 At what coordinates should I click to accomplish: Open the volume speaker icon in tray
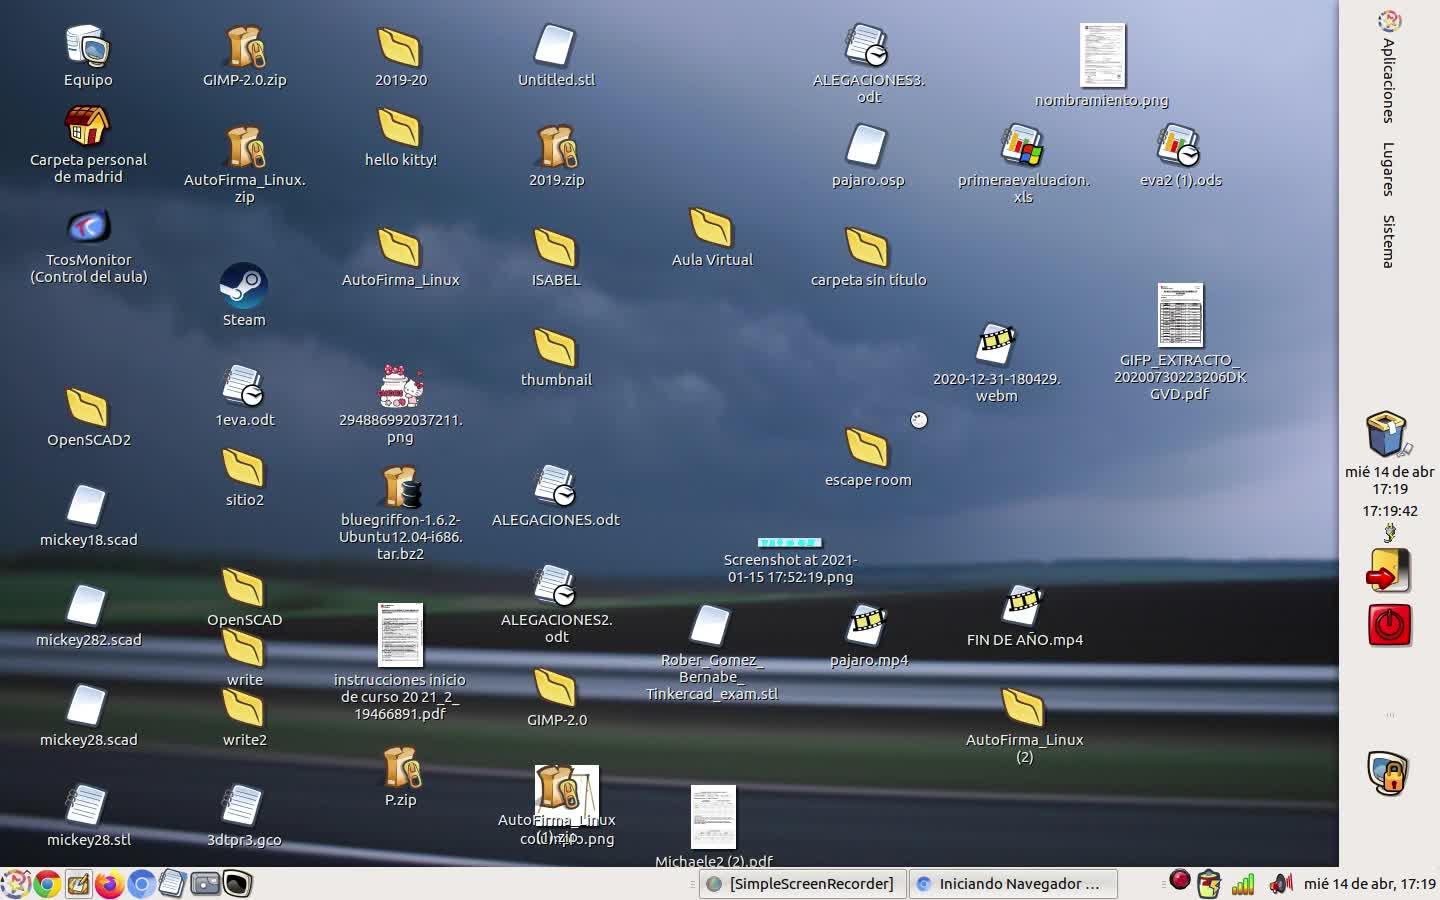click(x=1279, y=883)
